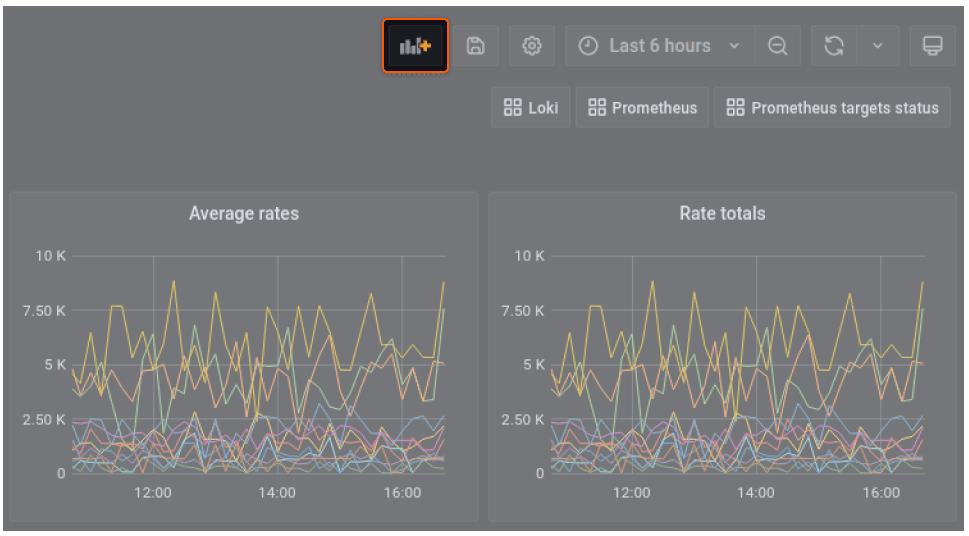Click 14:00 label on Average rates axis
969x536 pixels.
(x=277, y=493)
